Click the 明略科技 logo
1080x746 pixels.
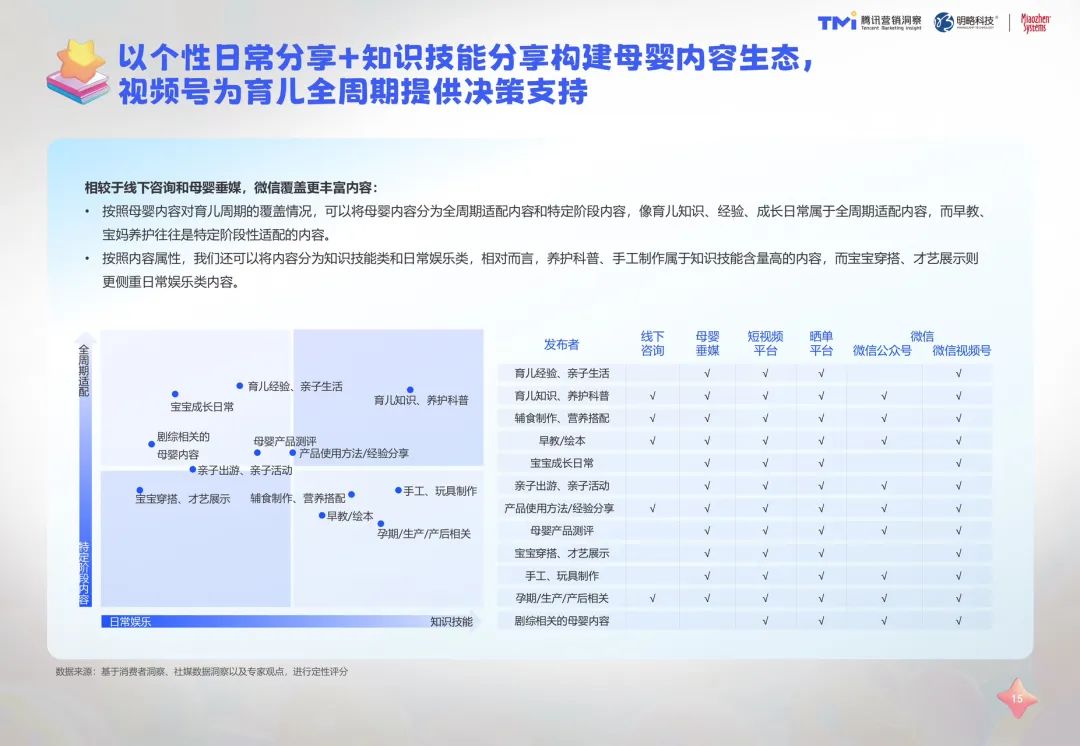pos(965,22)
